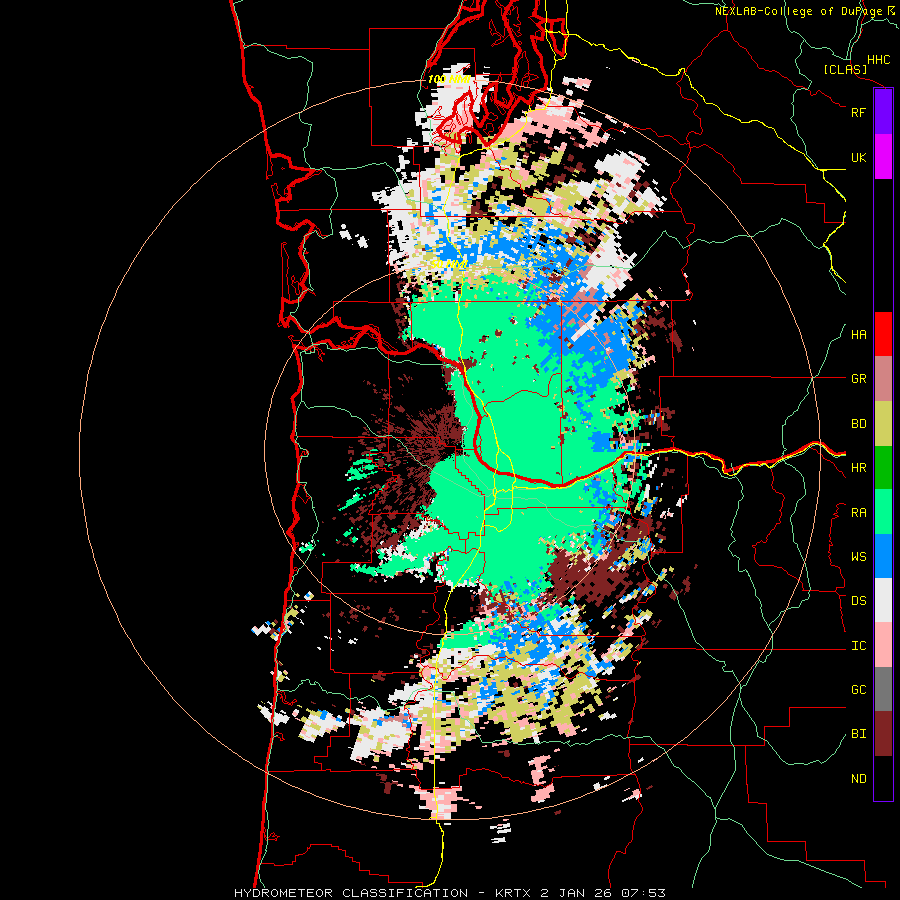Select the olive-yellow BD legend swatch
Viewport: 900px width, 900px height.
pyautogui.click(x=883, y=424)
